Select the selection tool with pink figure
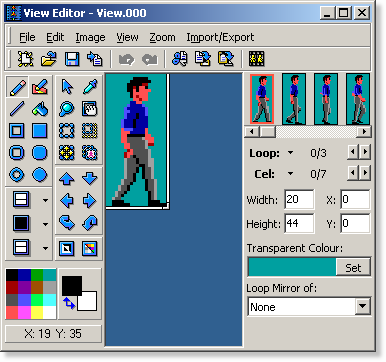 (x=90, y=153)
